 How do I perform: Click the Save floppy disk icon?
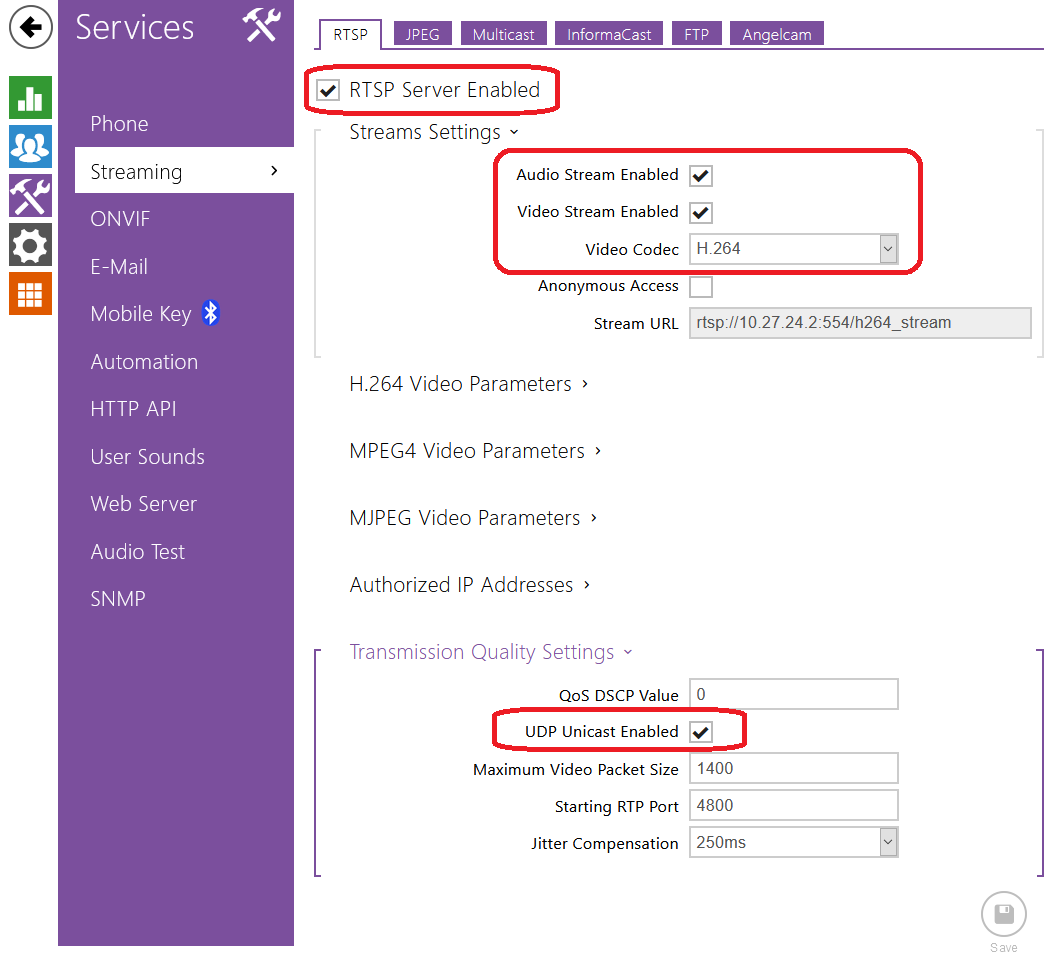1003,914
